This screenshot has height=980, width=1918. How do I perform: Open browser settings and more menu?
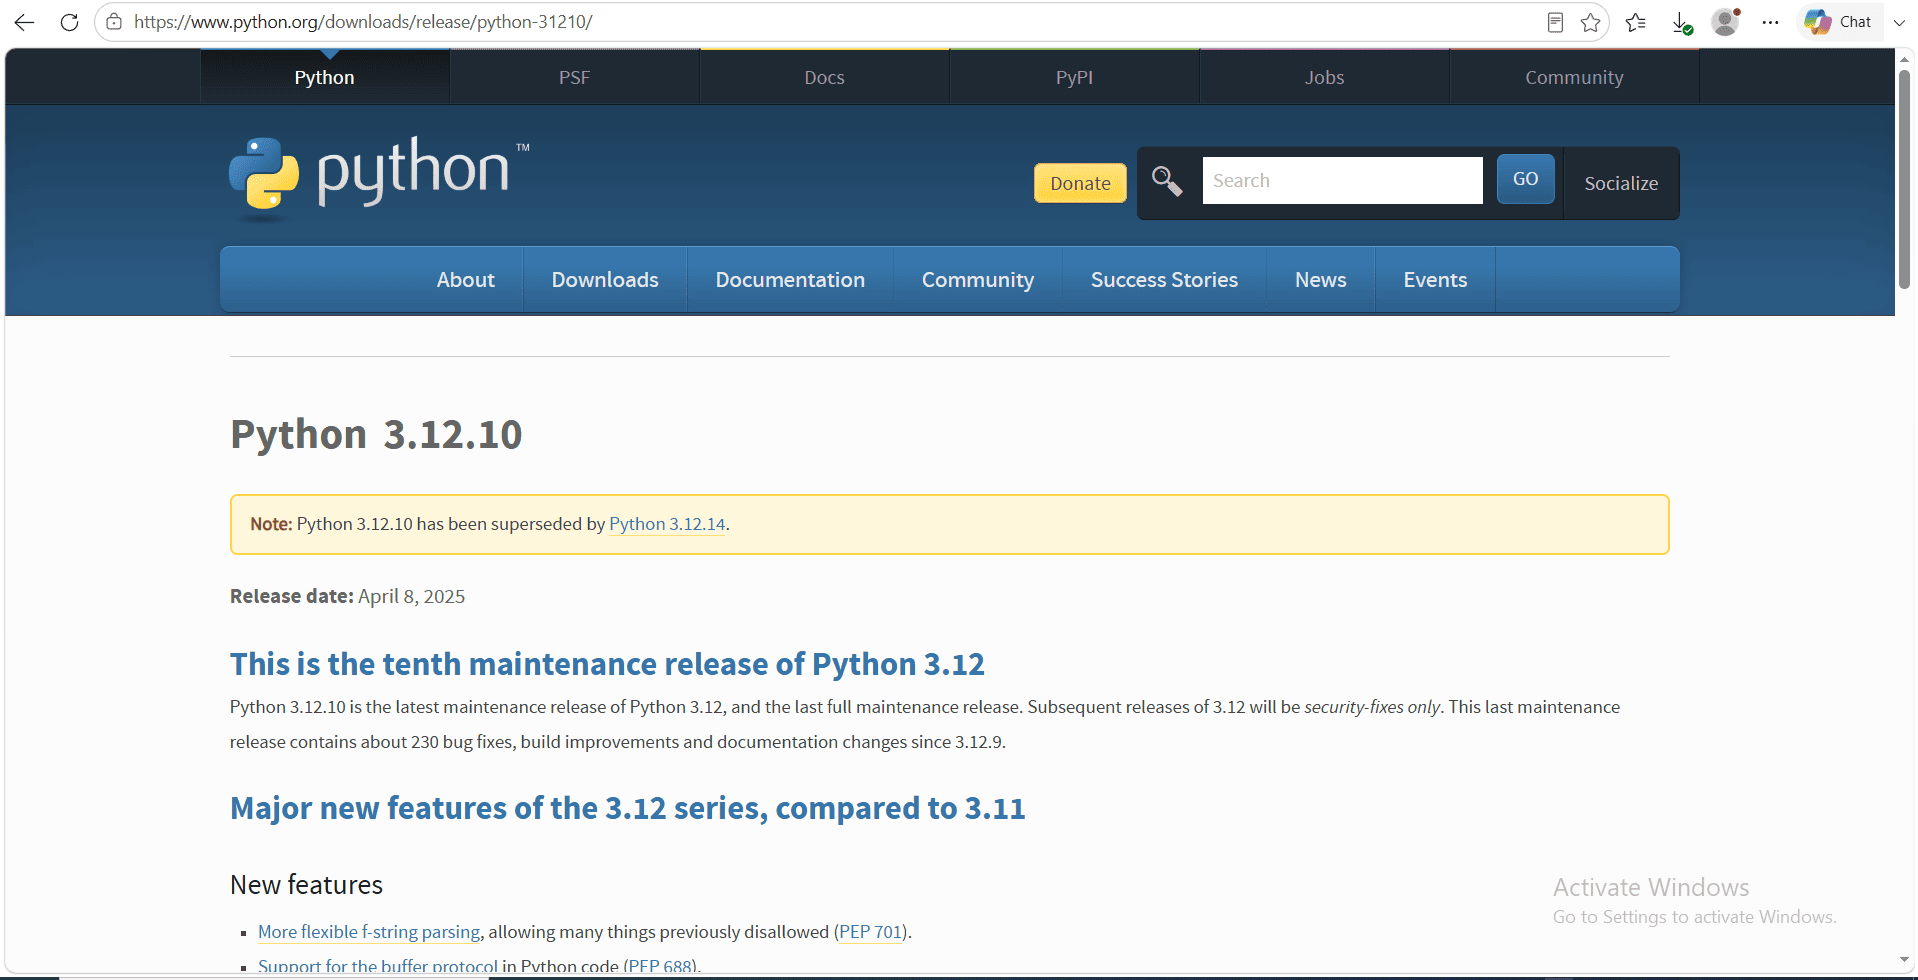(x=1771, y=22)
